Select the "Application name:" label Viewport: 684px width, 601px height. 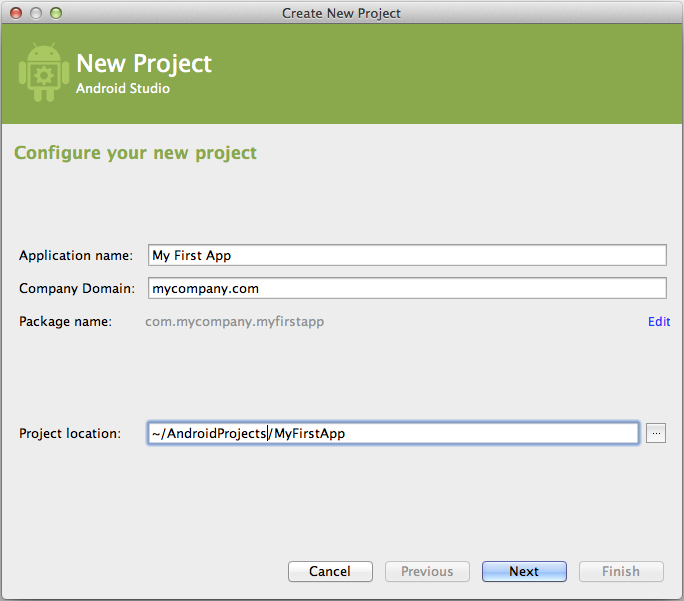76,256
